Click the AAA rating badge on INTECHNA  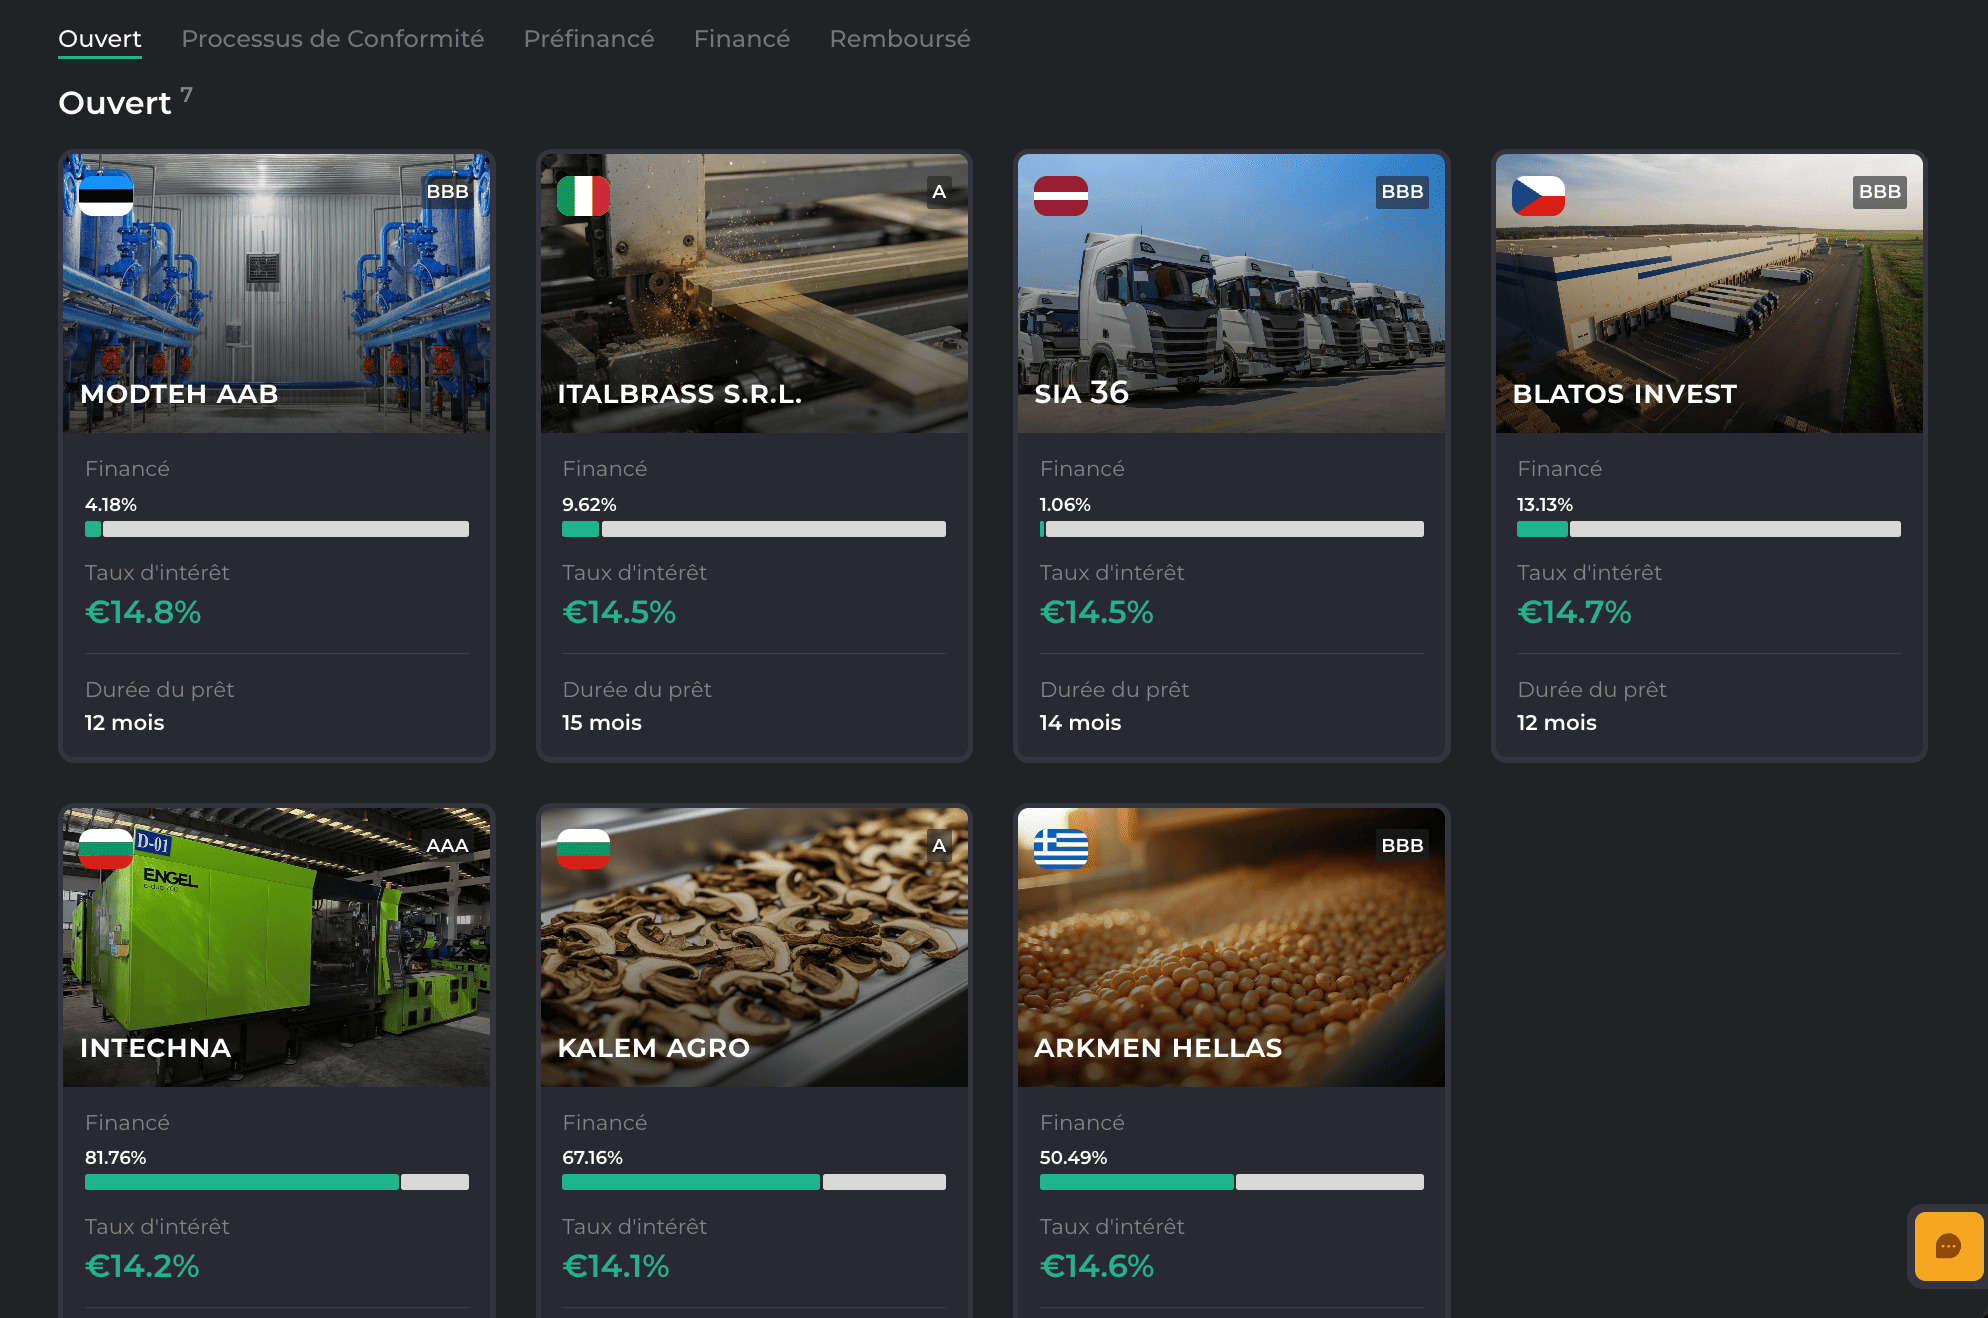pos(447,846)
